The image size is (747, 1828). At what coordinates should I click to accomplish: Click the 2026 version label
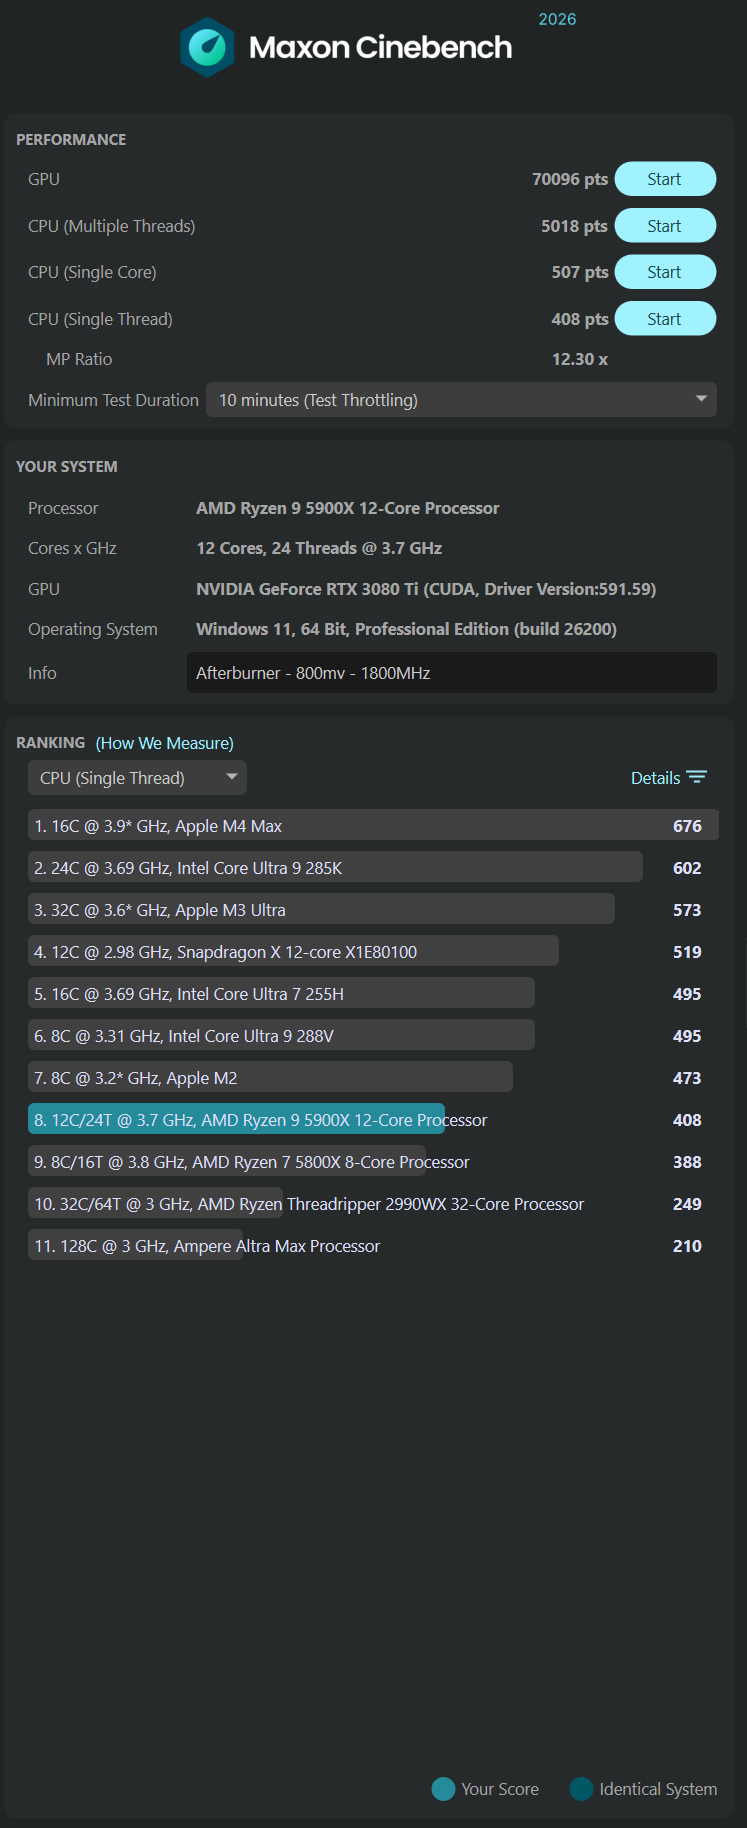pos(557,19)
